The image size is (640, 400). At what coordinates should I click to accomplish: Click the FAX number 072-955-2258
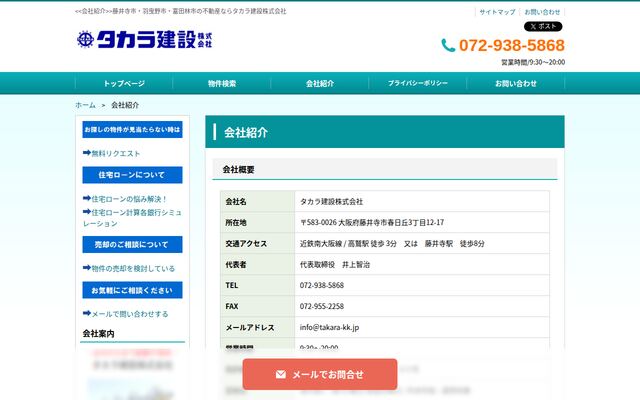322,306
